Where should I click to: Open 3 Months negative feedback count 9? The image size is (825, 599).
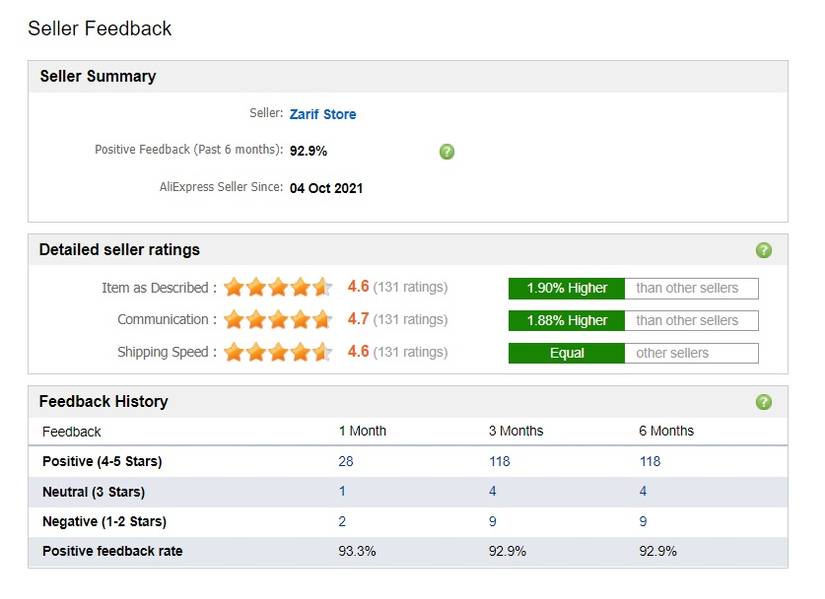point(492,521)
